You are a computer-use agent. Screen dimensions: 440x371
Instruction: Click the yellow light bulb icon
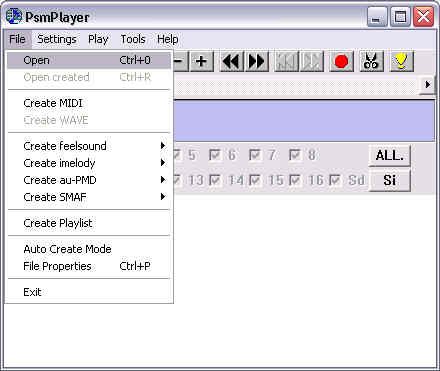tap(401, 61)
